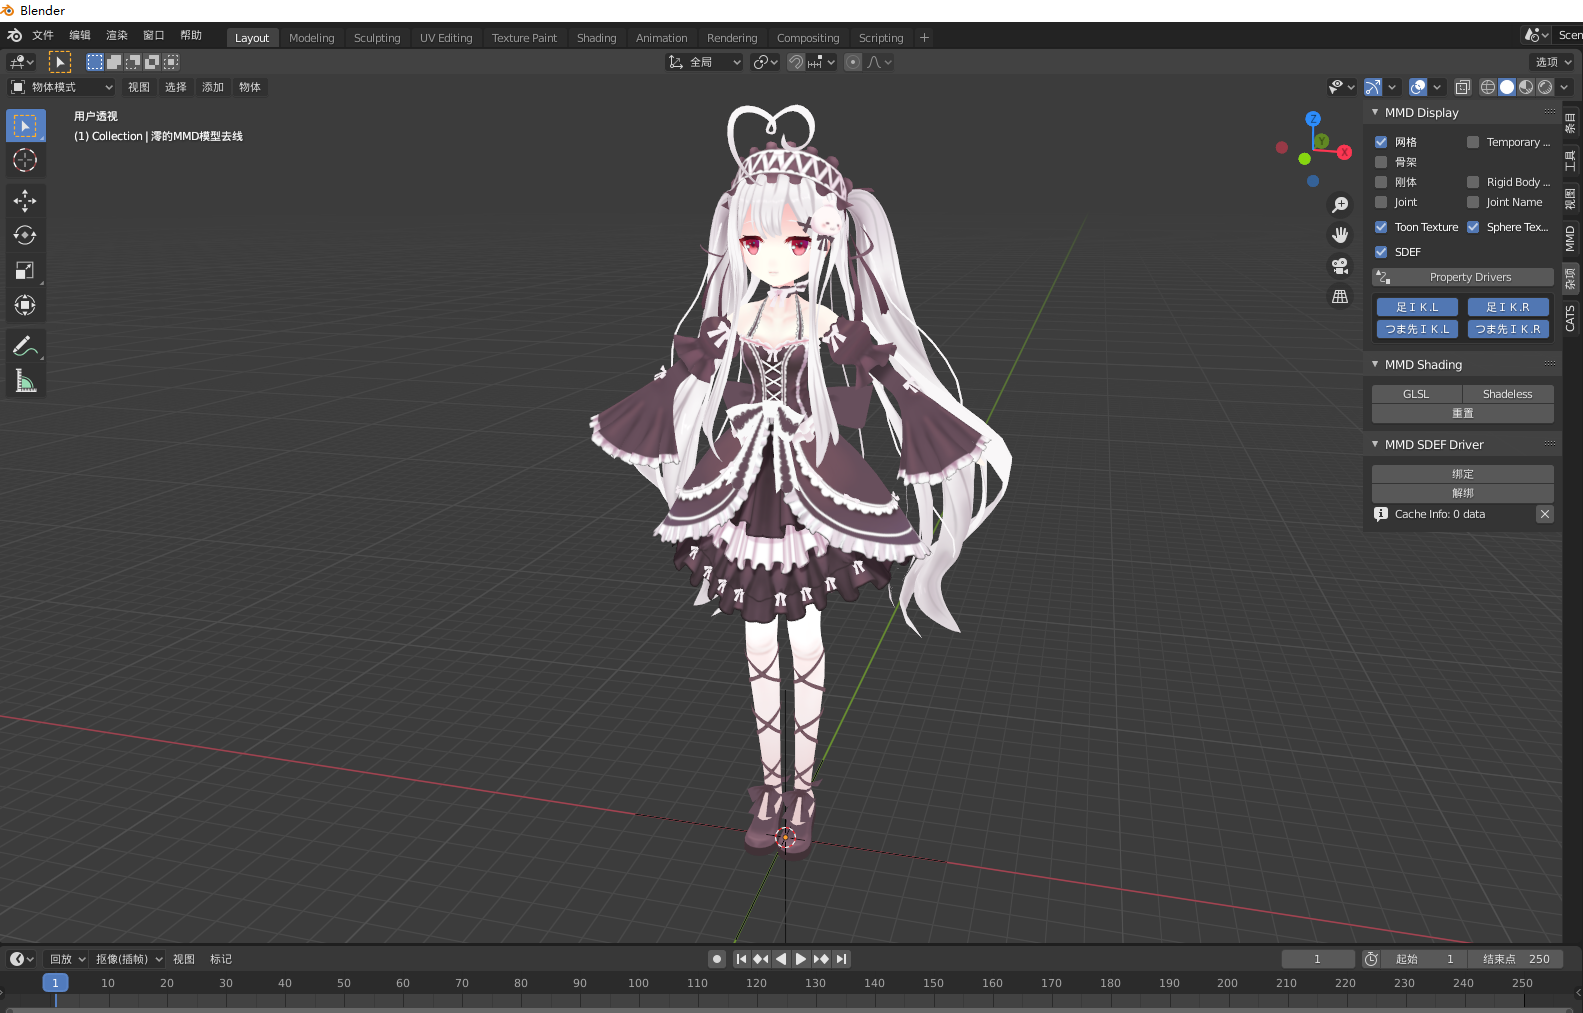1583x1013 pixels.
Task: Toggle the snap magnet button
Action: pyautogui.click(x=796, y=62)
